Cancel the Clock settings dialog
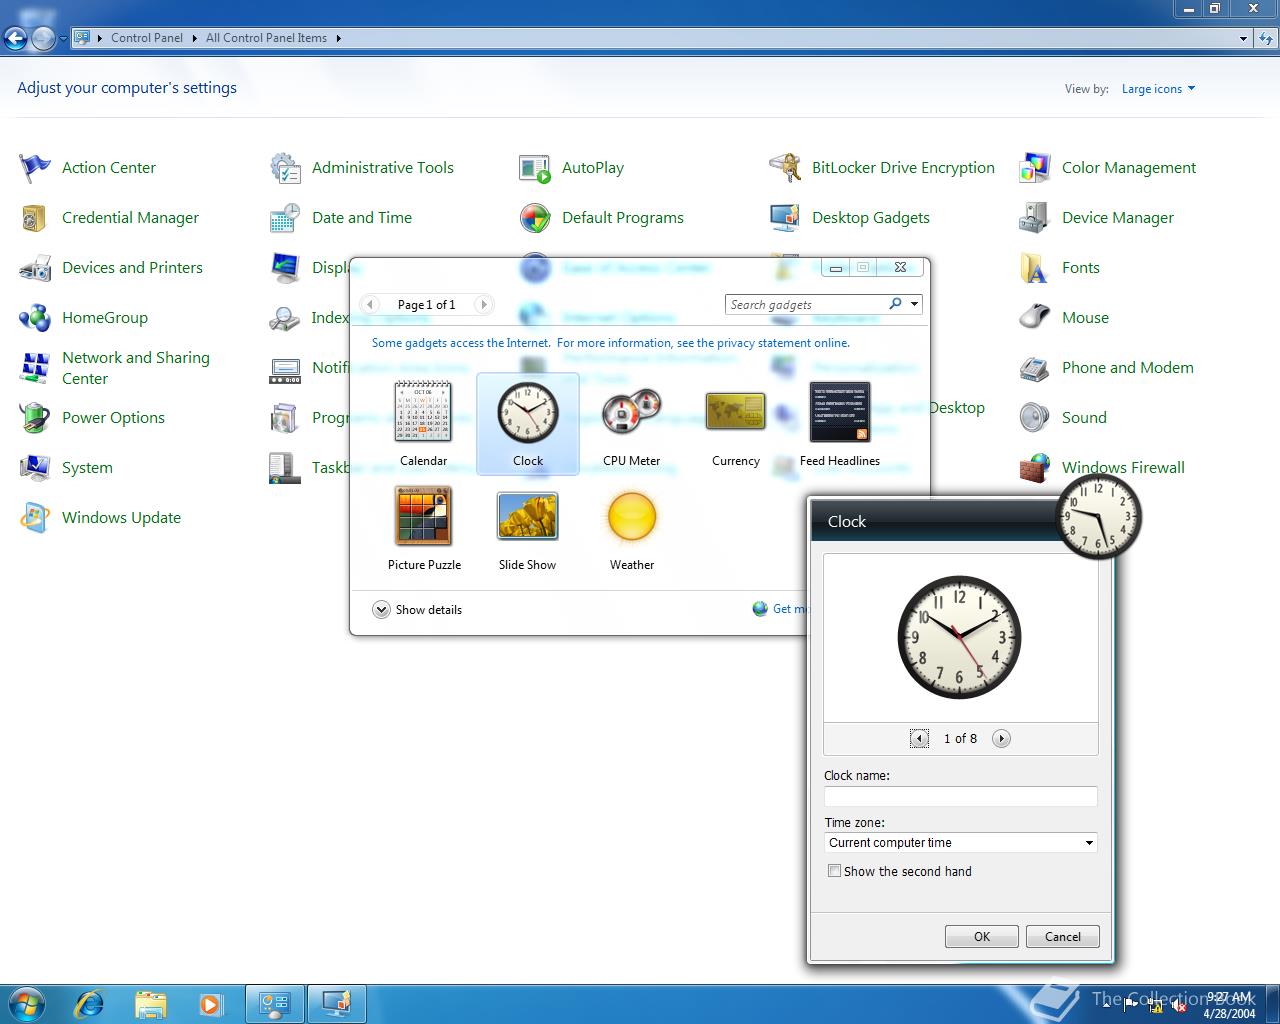 pyautogui.click(x=1063, y=936)
